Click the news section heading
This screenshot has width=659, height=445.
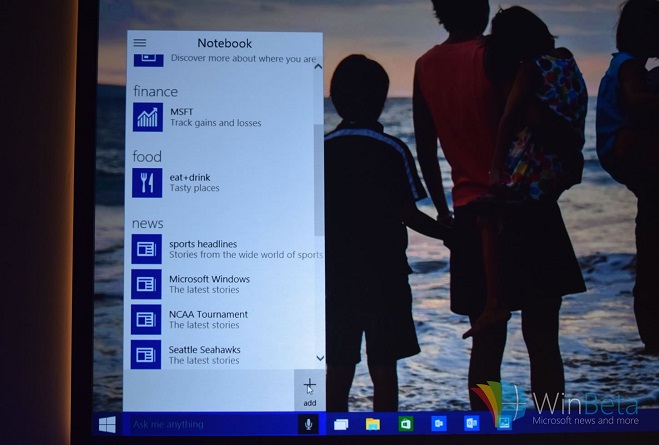(148, 223)
